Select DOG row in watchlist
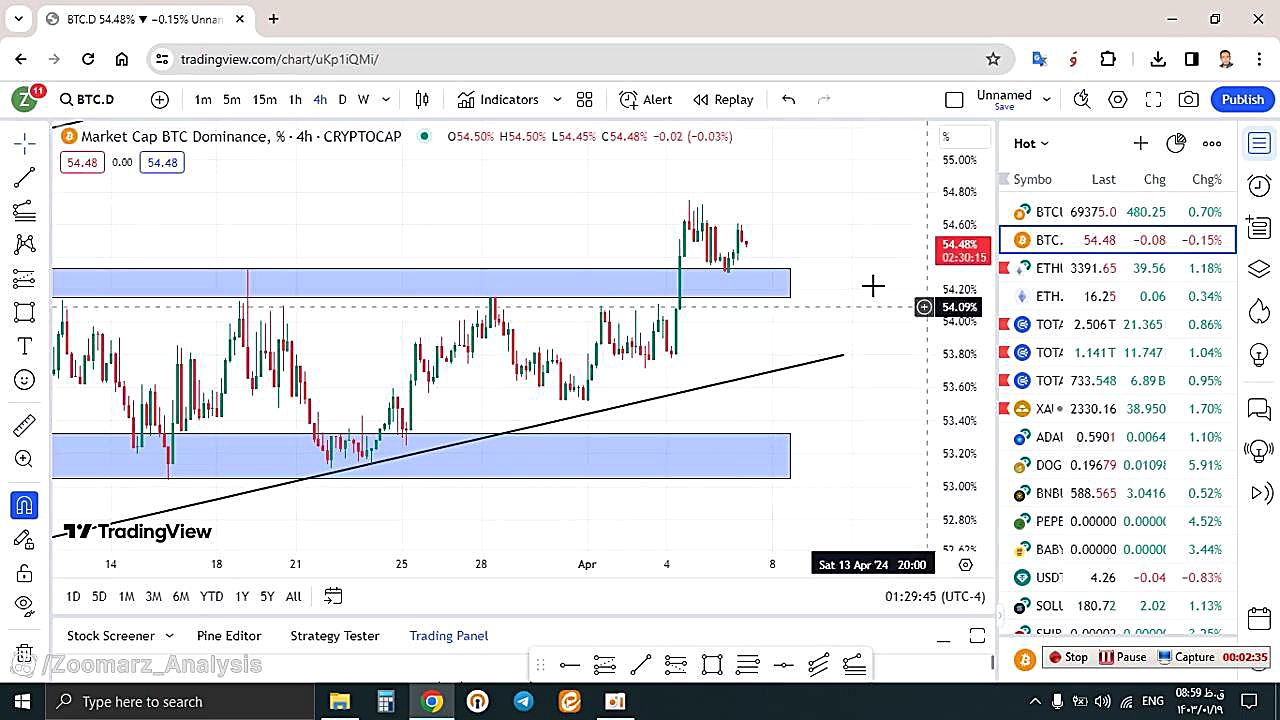 coord(1118,465)
